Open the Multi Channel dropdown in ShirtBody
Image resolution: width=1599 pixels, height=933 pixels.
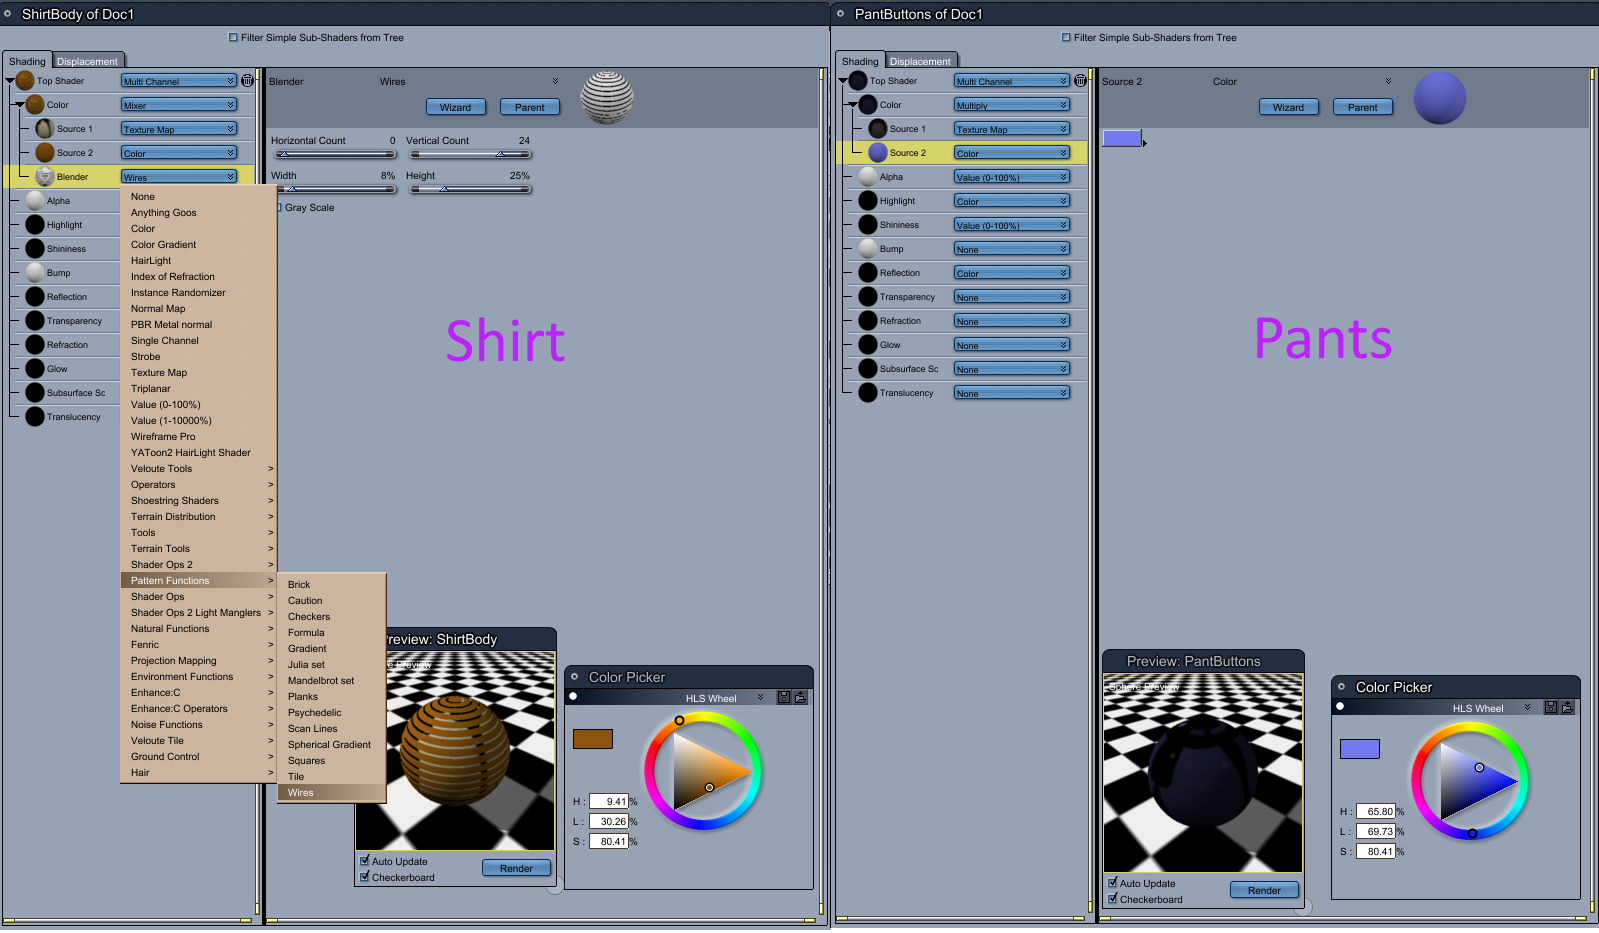pyautogui.click(x=179, y=81)
